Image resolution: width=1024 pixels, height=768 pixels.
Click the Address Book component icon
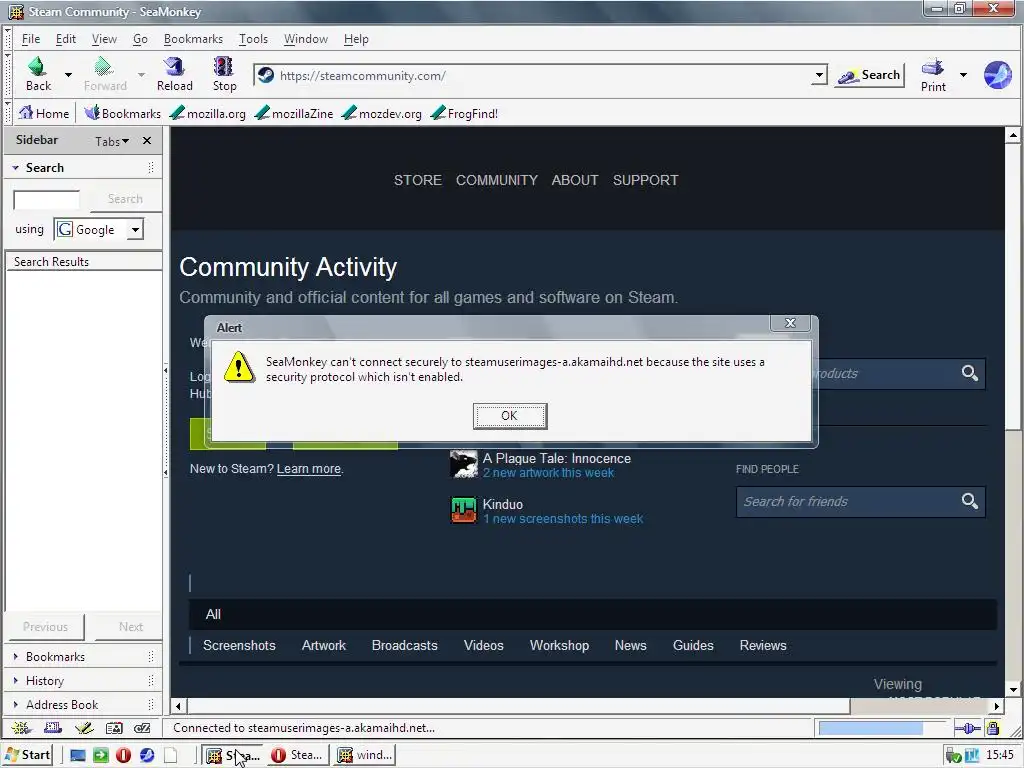coord(114,728)
